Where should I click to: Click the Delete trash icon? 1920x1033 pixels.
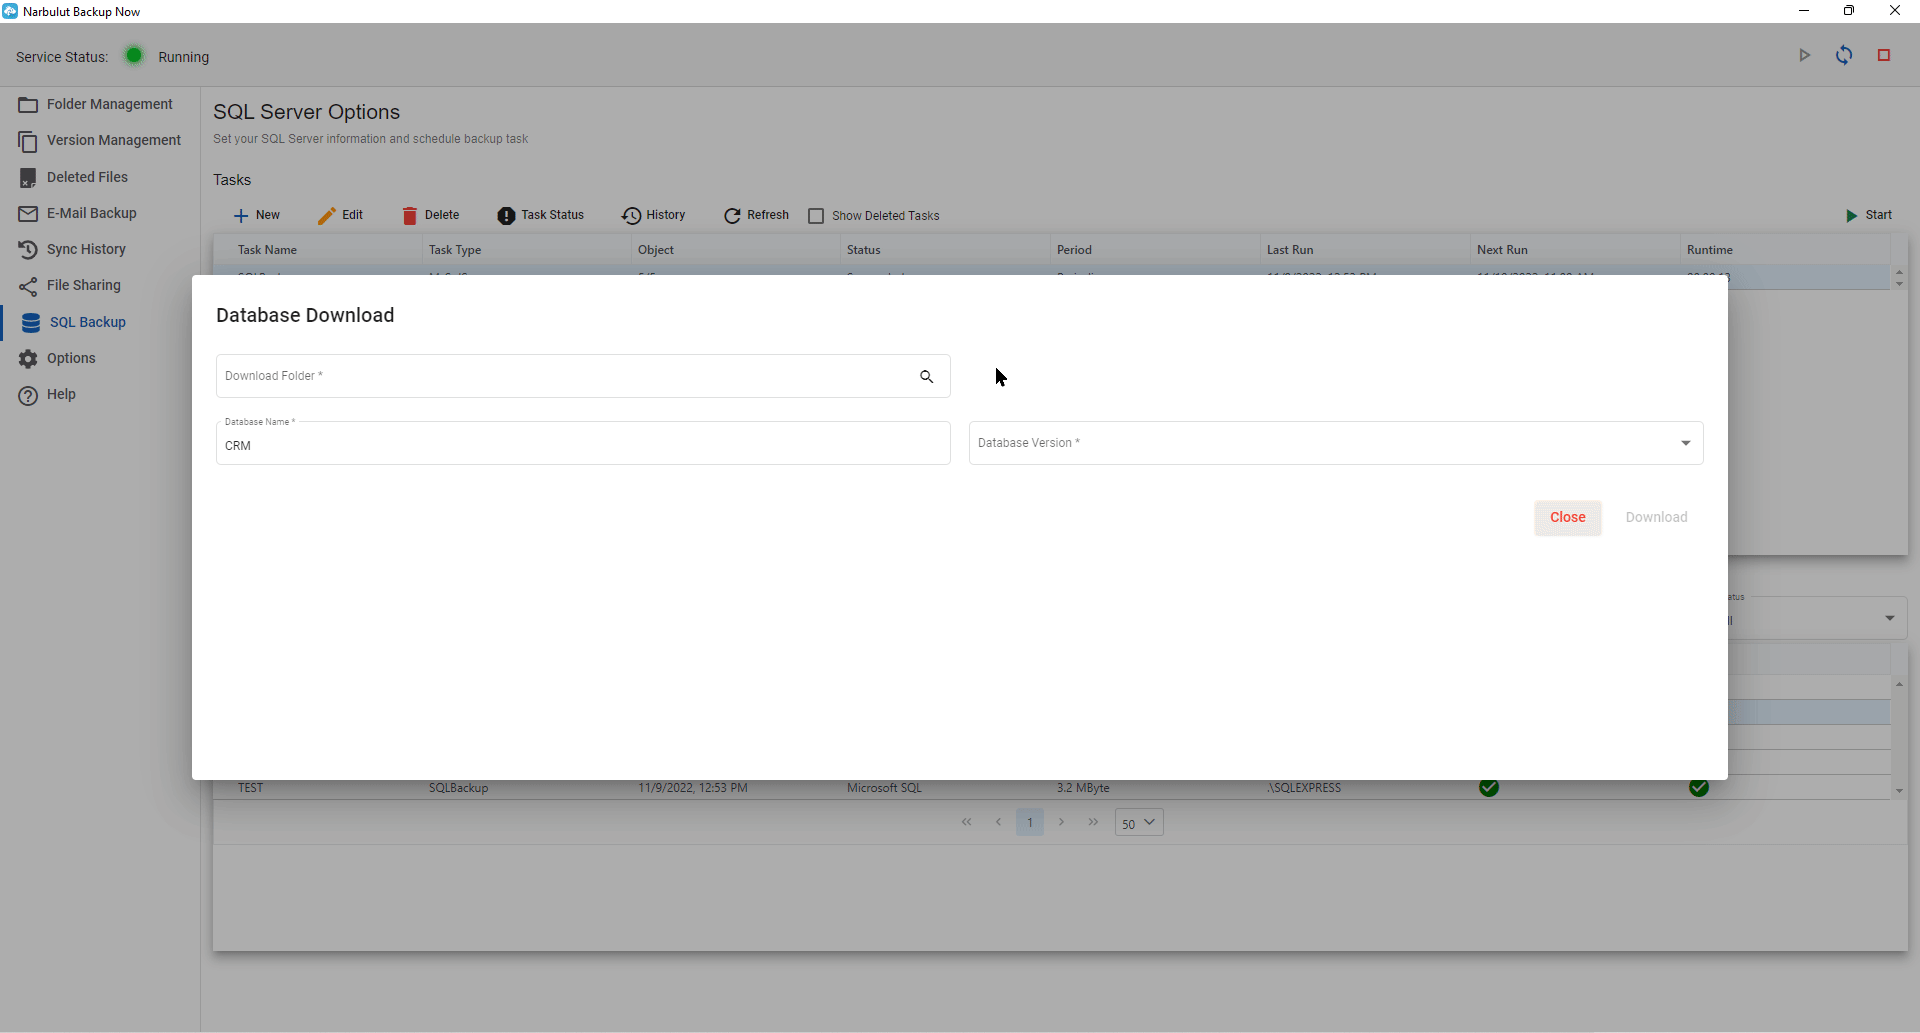(x=409, y=216)
